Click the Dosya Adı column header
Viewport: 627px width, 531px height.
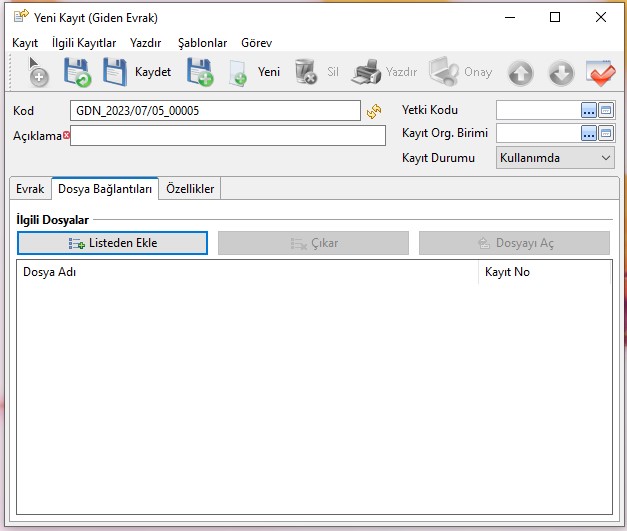[248, 272]
